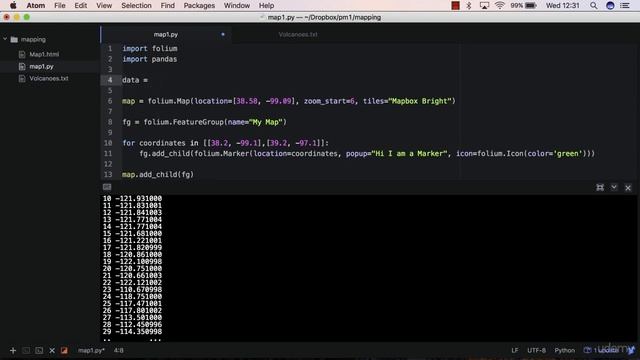Click the update package icon in status bar
Screen dimensions: 640x360
[588, 350]
